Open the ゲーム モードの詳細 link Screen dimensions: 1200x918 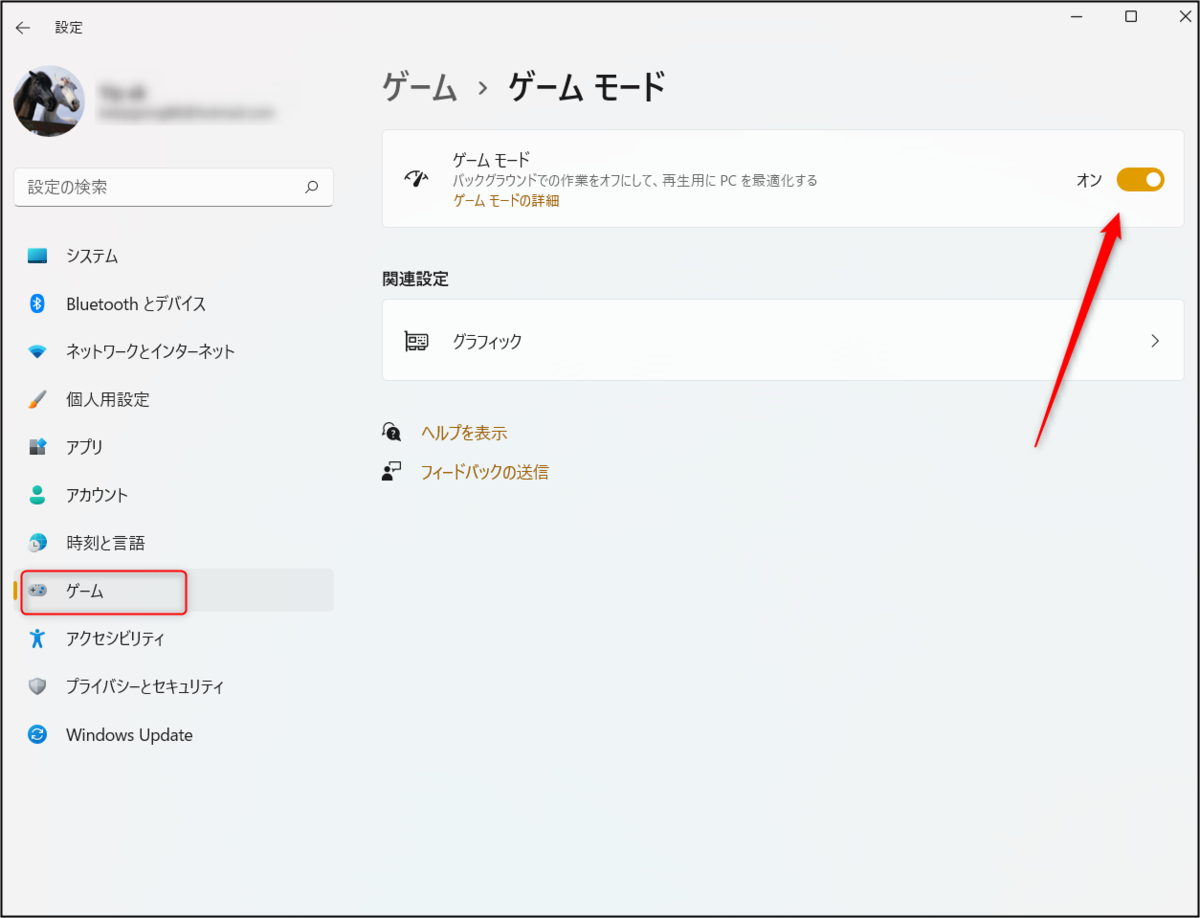505,199
